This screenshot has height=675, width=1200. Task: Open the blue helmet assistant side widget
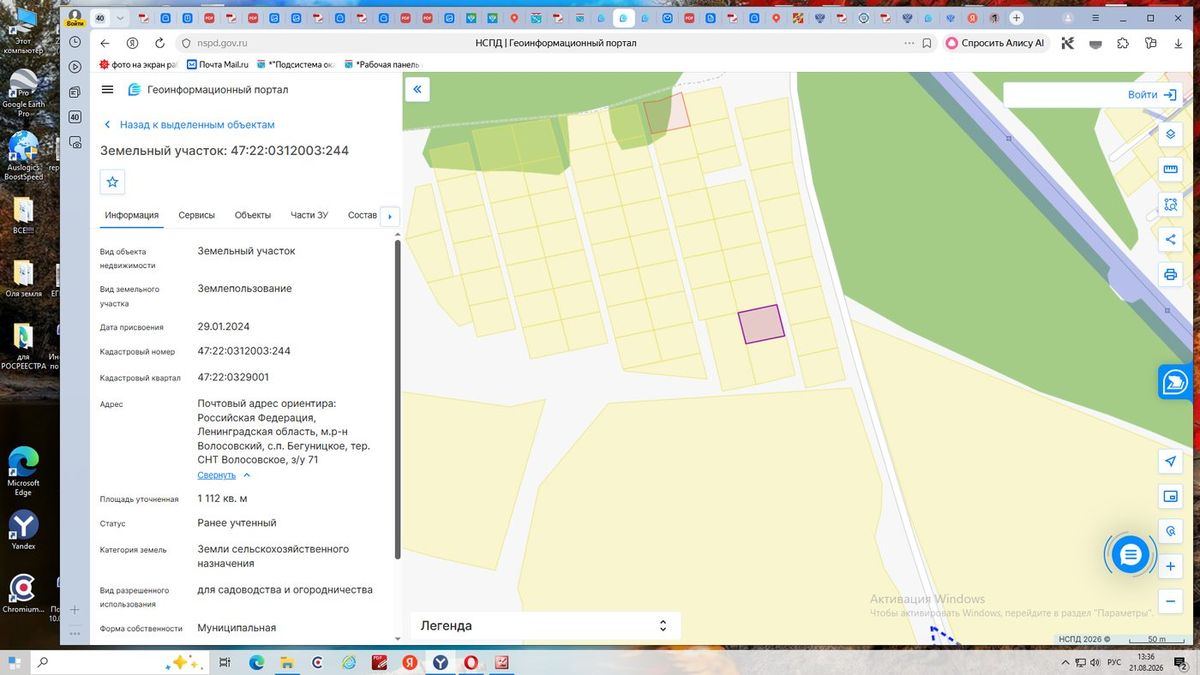[x=1176, y=382]
